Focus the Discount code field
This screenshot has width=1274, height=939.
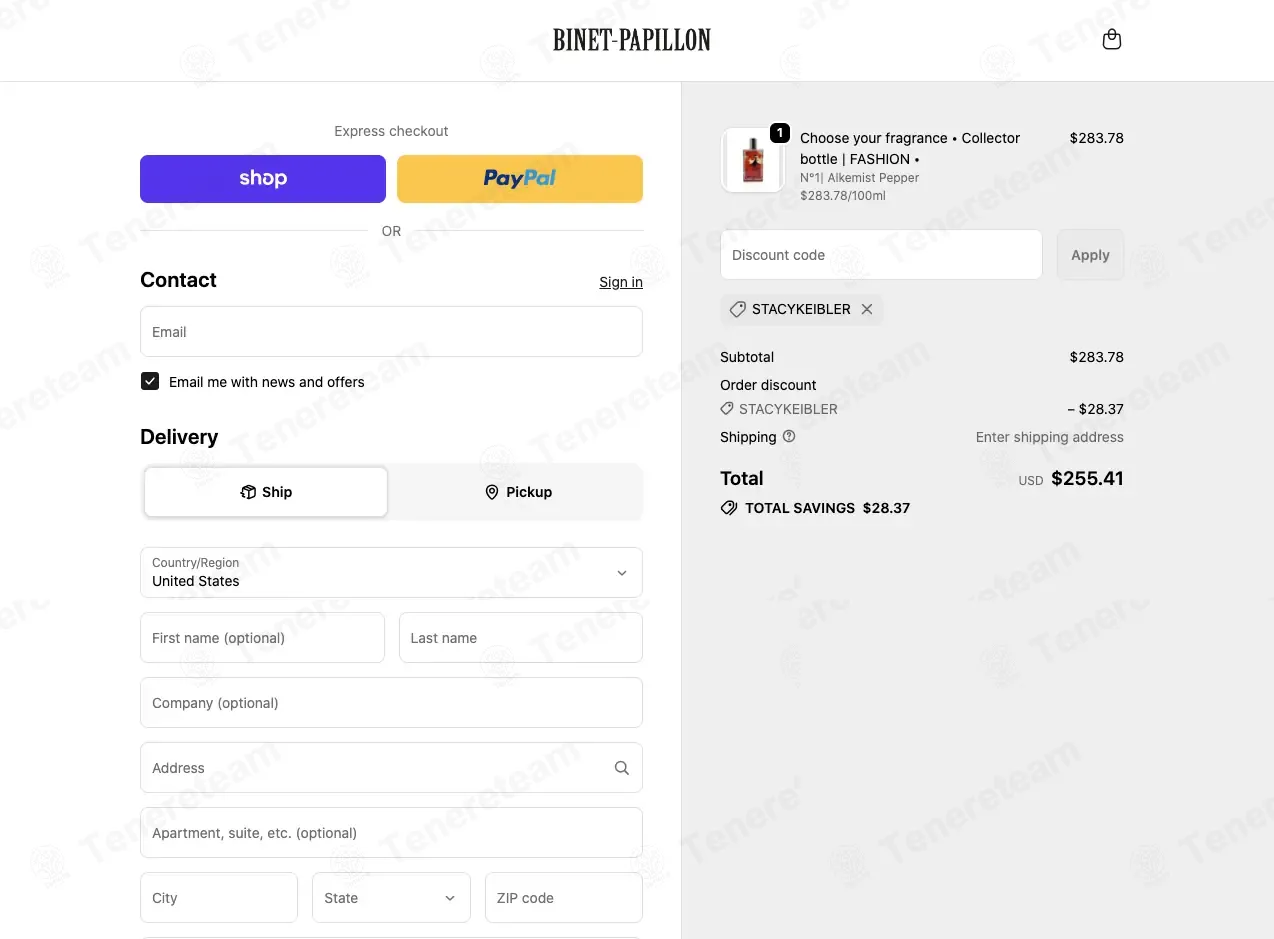tap(881, 255)
